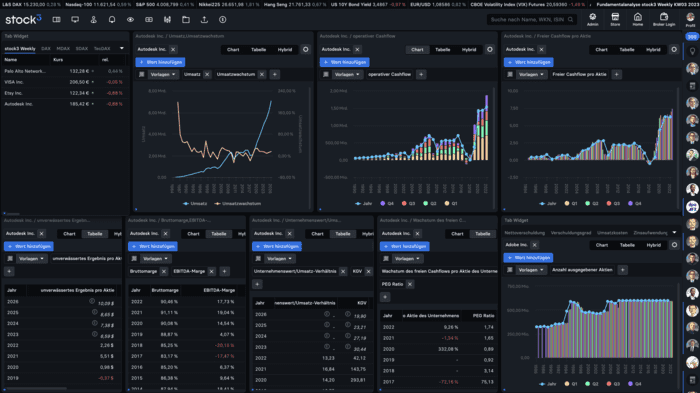Toggle Q1 series in operativer Cashflow legend
Screen dimensions: 700x393
point(451,204)
